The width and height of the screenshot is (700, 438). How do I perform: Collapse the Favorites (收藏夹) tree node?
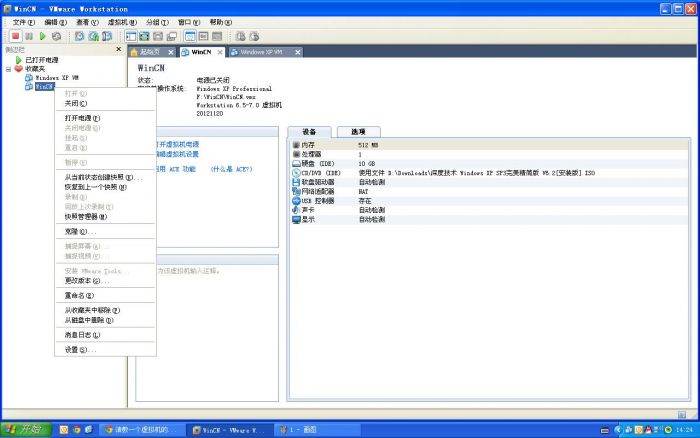pyautogui.click(x=8, y=69)
